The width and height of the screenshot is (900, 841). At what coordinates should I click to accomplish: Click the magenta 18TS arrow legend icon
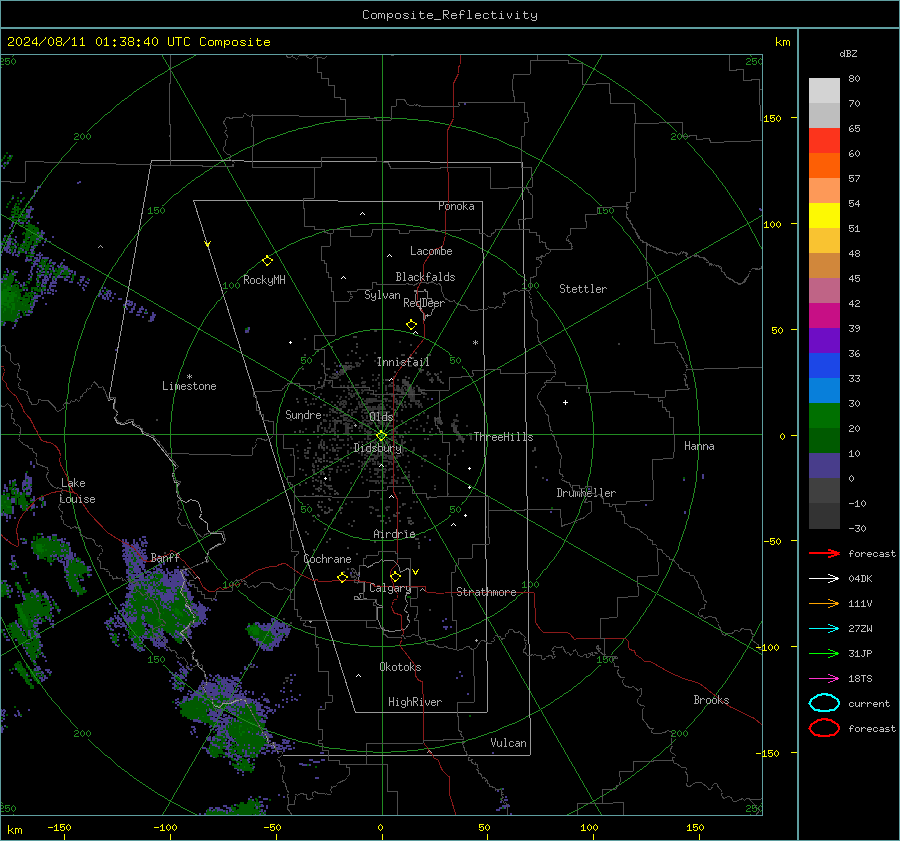tap(824, 679)
